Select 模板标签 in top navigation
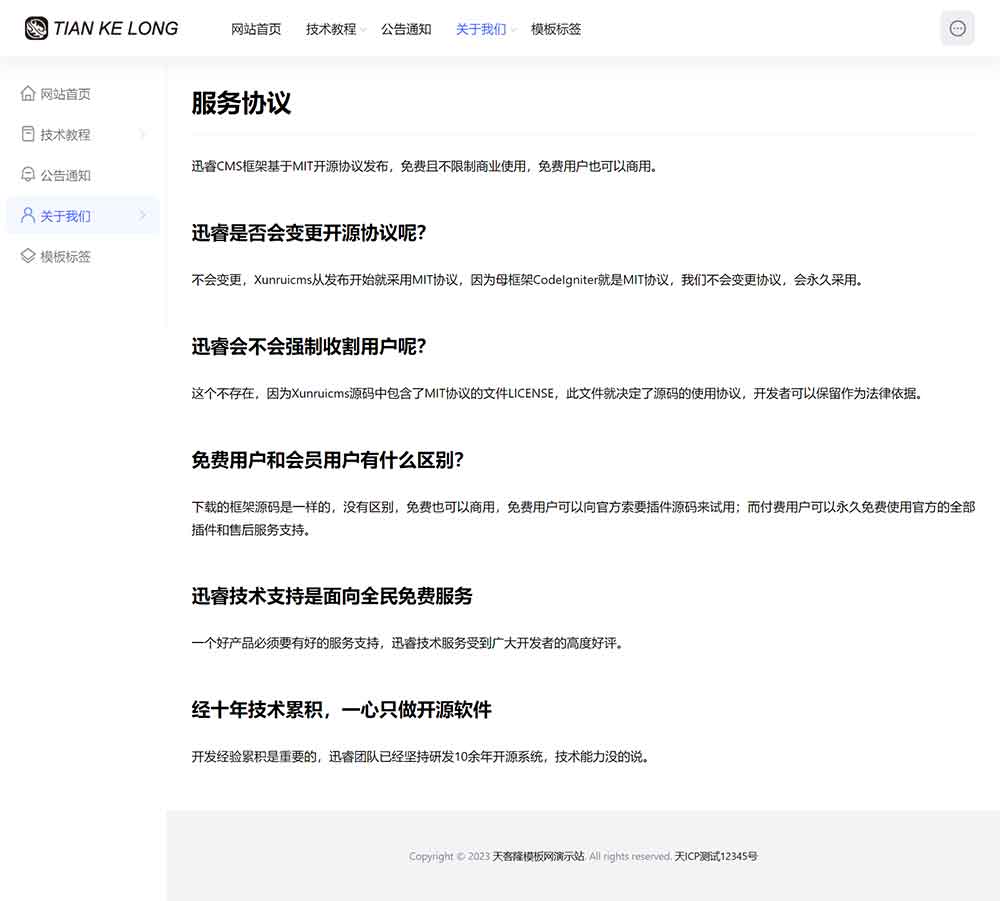The width and height of the screenshot is (1000, 901). point(556,29)
